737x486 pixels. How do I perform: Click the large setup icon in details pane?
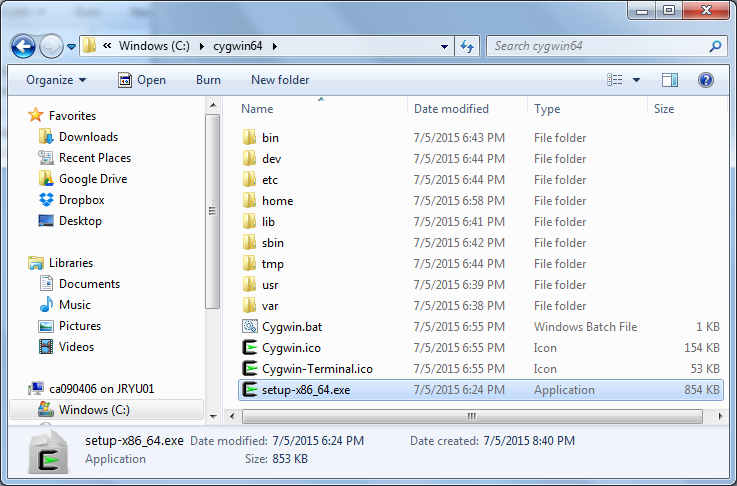click(x=48, y=452)
